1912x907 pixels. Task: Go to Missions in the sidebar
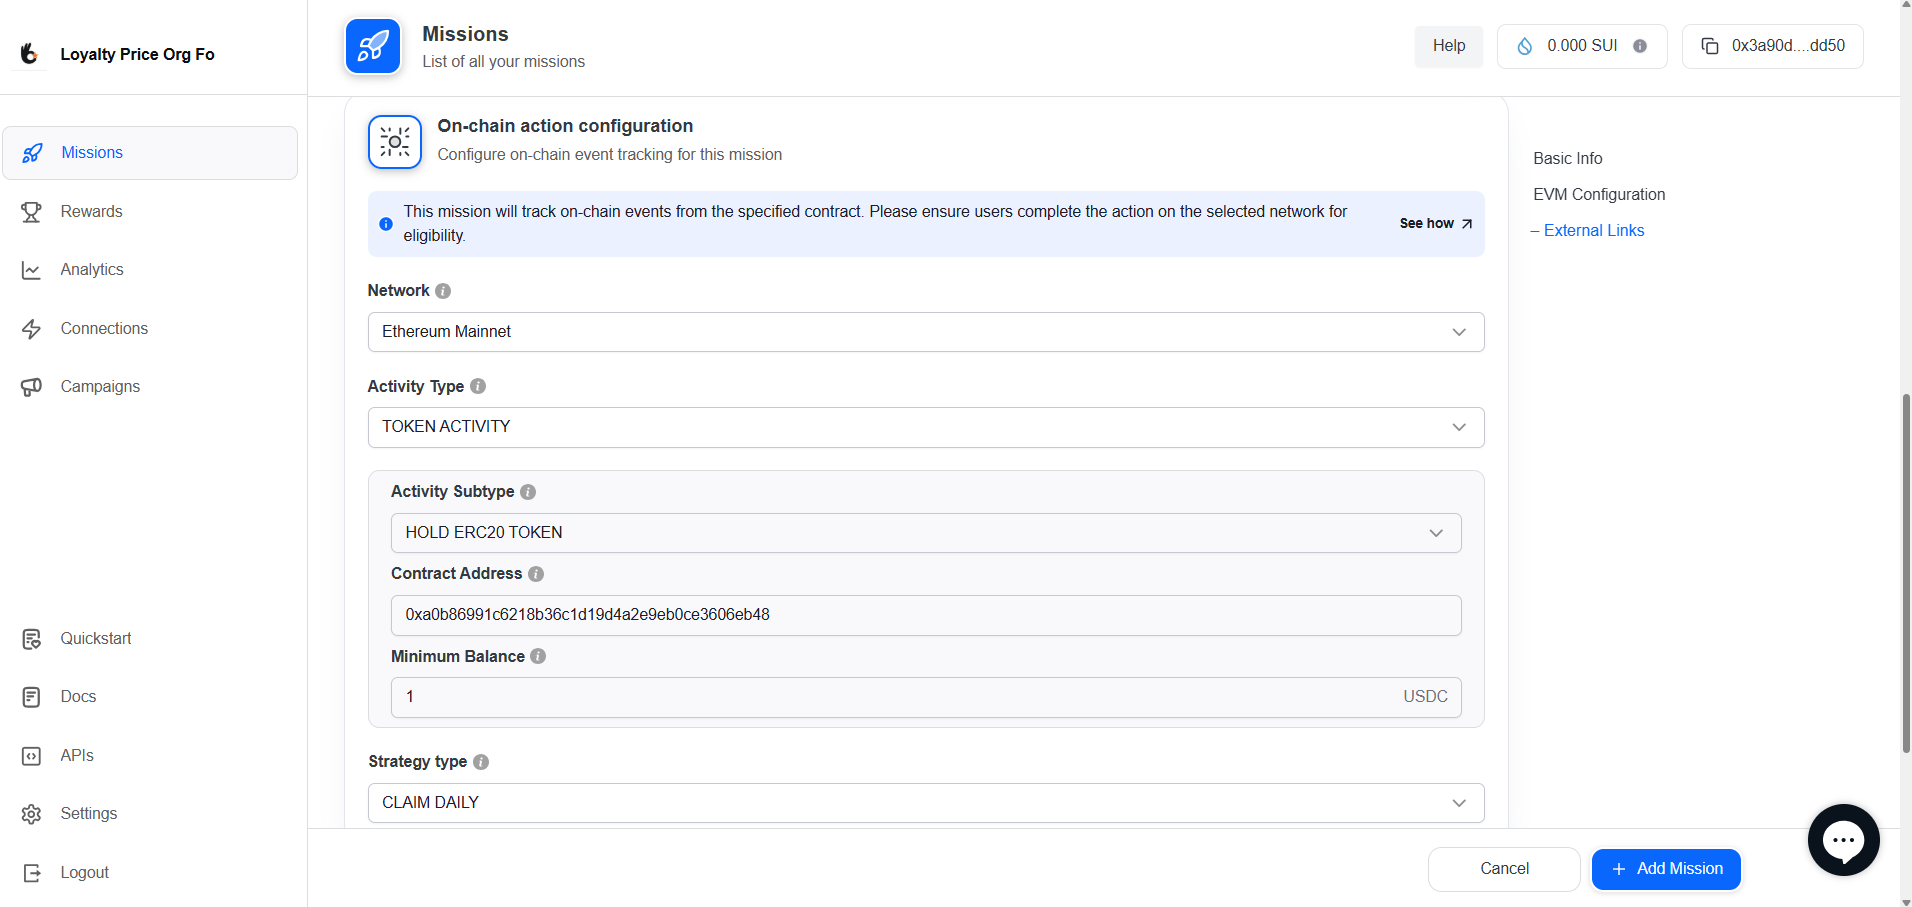point(150,153)
